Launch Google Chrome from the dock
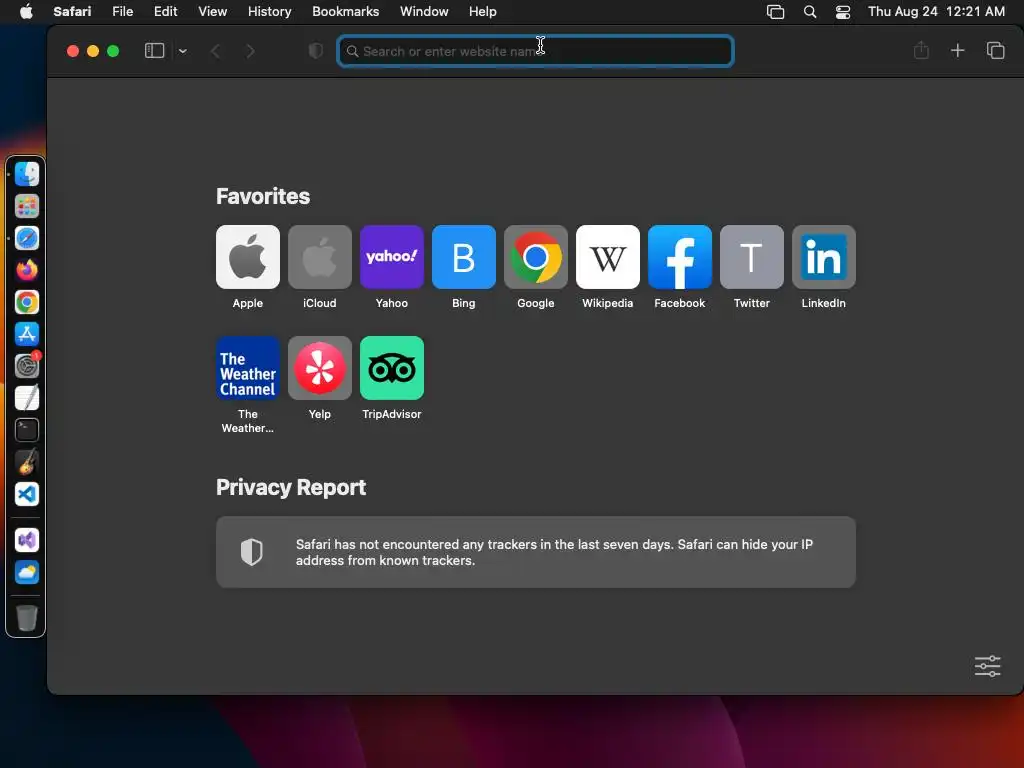 [x=27, y=302]
